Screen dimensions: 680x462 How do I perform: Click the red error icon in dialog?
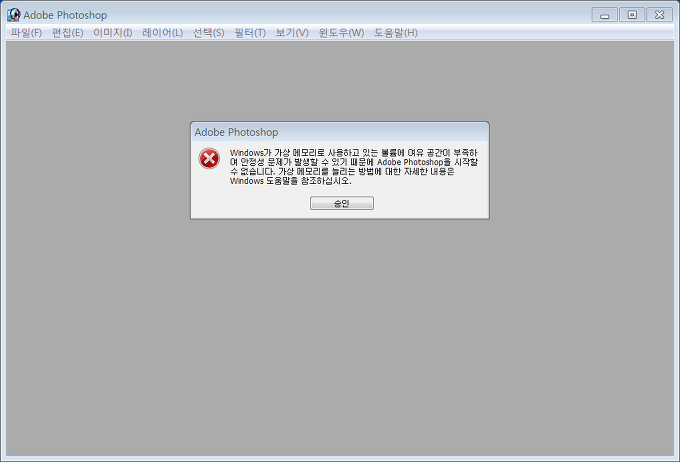209,158
